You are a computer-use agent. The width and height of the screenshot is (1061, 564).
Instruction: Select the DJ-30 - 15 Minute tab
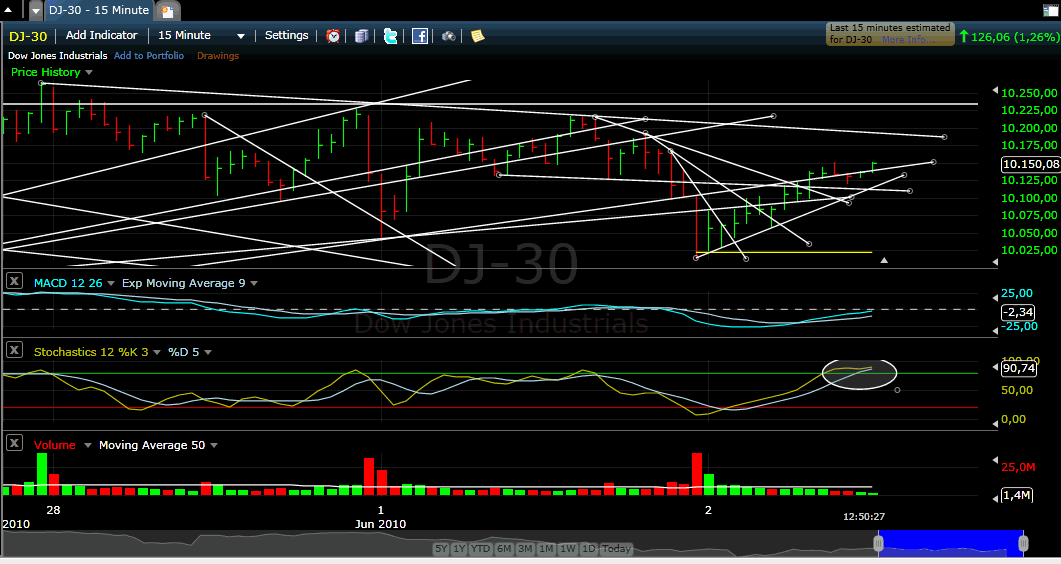click(99, 10)
